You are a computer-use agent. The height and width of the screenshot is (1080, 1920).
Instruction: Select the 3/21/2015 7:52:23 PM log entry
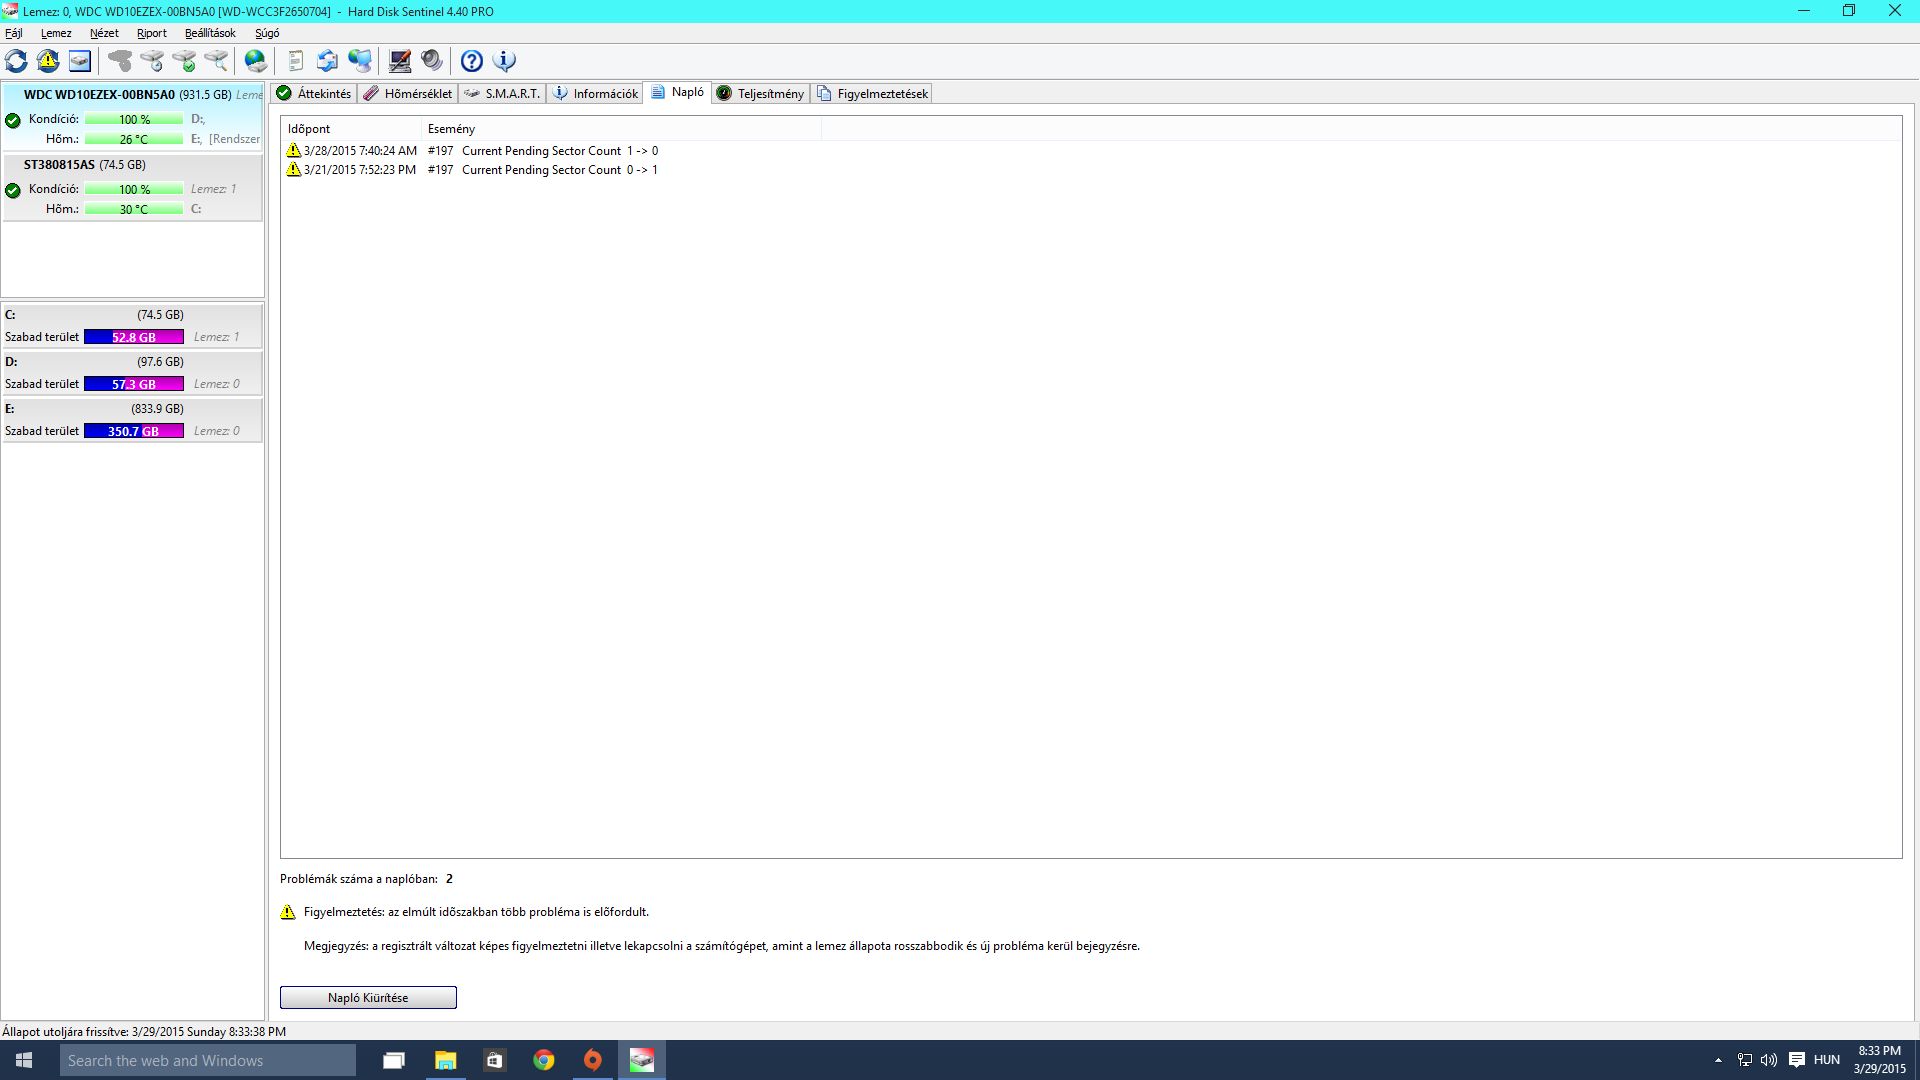click(x=472, y=170)
